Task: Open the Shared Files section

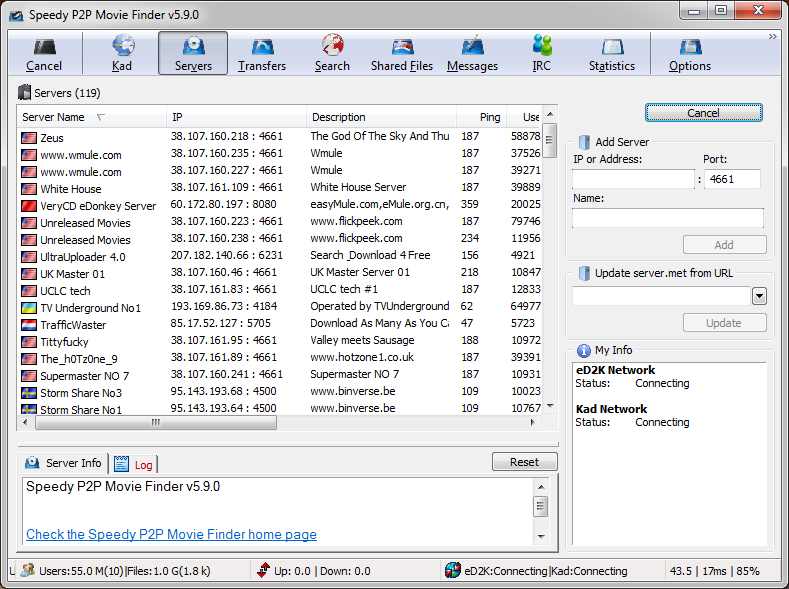Action: click(x=402, y=53)
